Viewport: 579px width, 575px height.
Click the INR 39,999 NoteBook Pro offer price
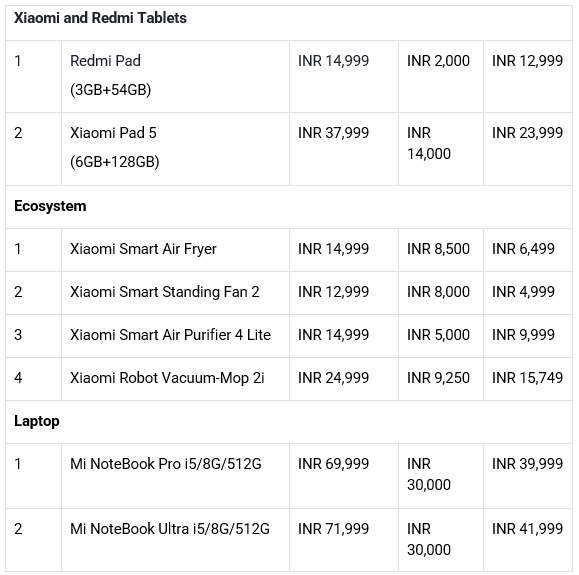tap(527, 464)
